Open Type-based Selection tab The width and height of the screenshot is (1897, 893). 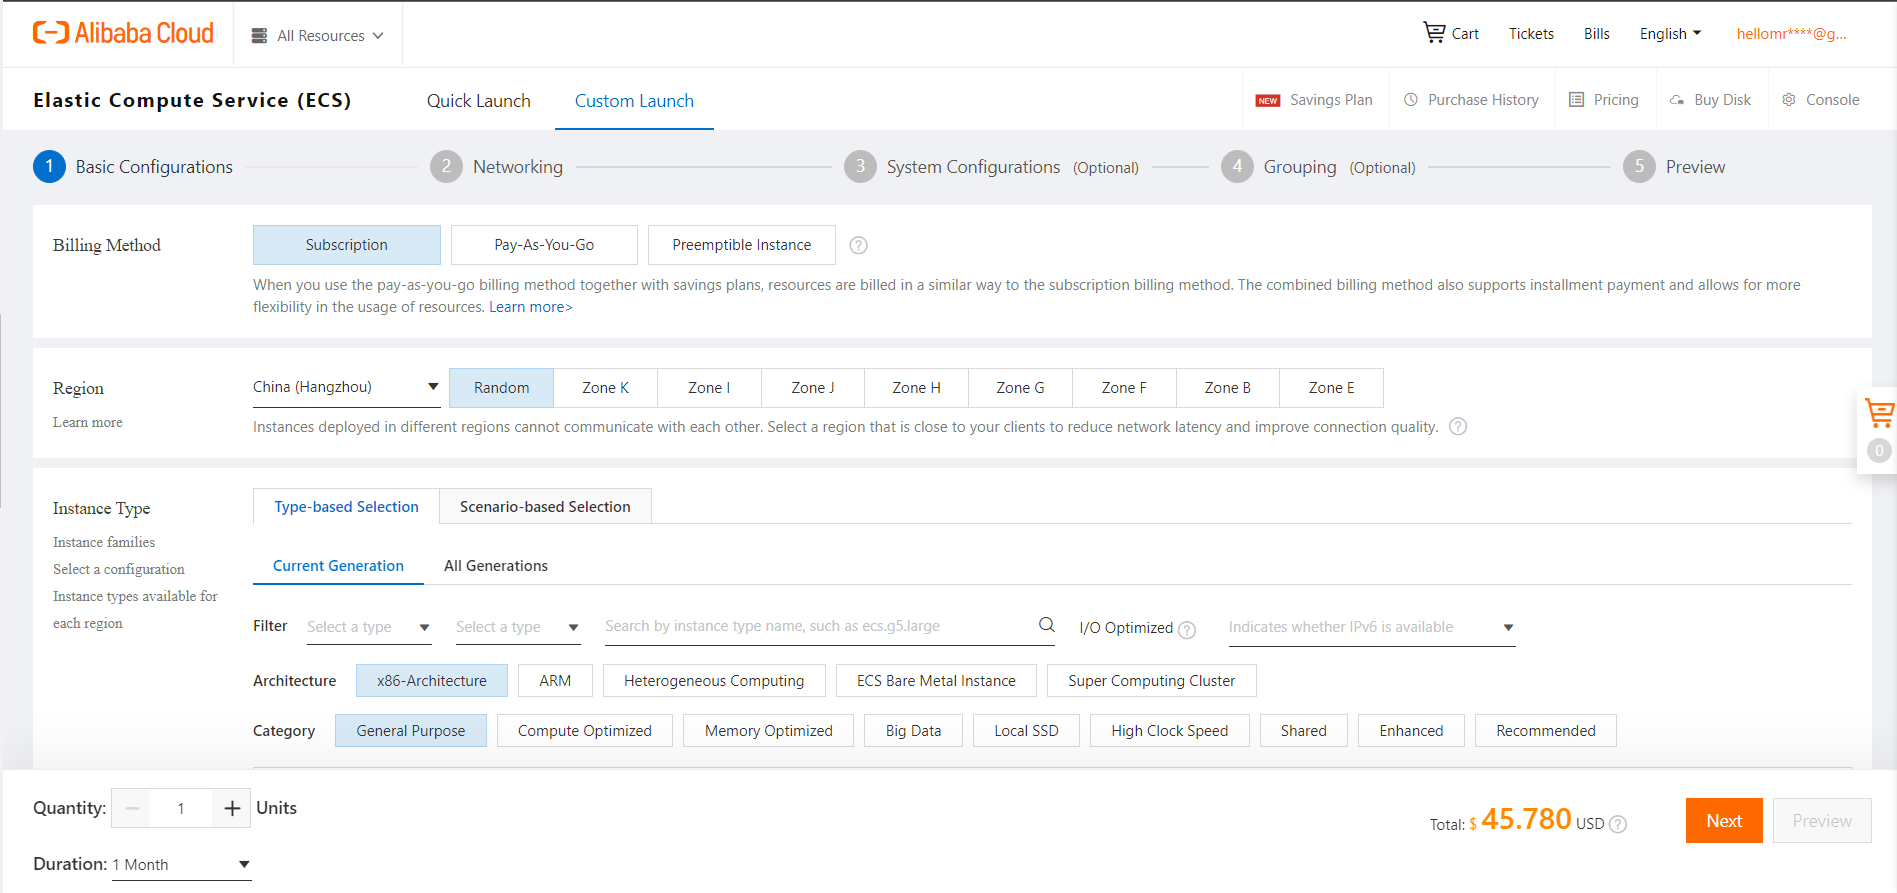tap(346, 507)
